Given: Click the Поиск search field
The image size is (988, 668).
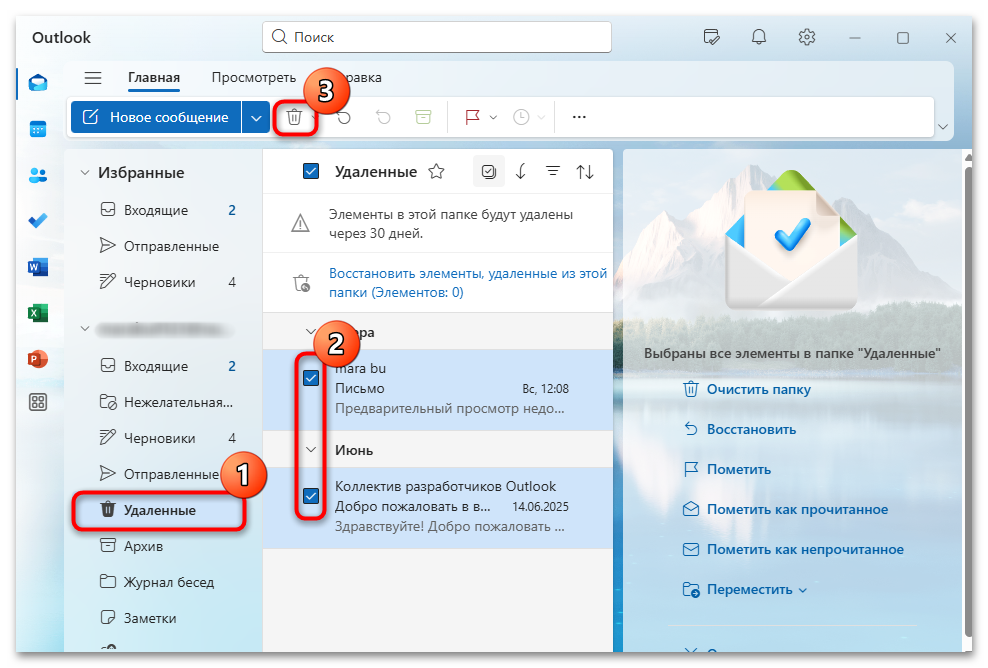Looking at the screenshot, I should pos(437,37).
